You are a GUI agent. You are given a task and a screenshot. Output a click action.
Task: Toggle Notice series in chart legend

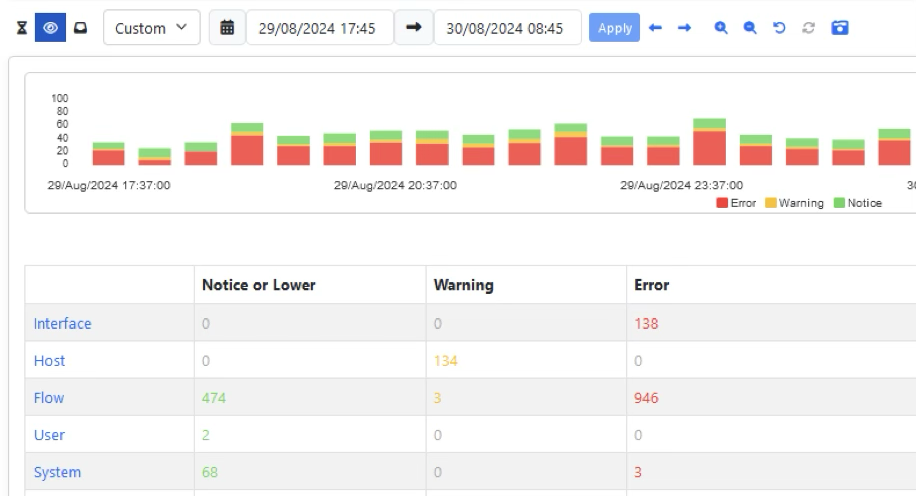click(x=858, y=203)
